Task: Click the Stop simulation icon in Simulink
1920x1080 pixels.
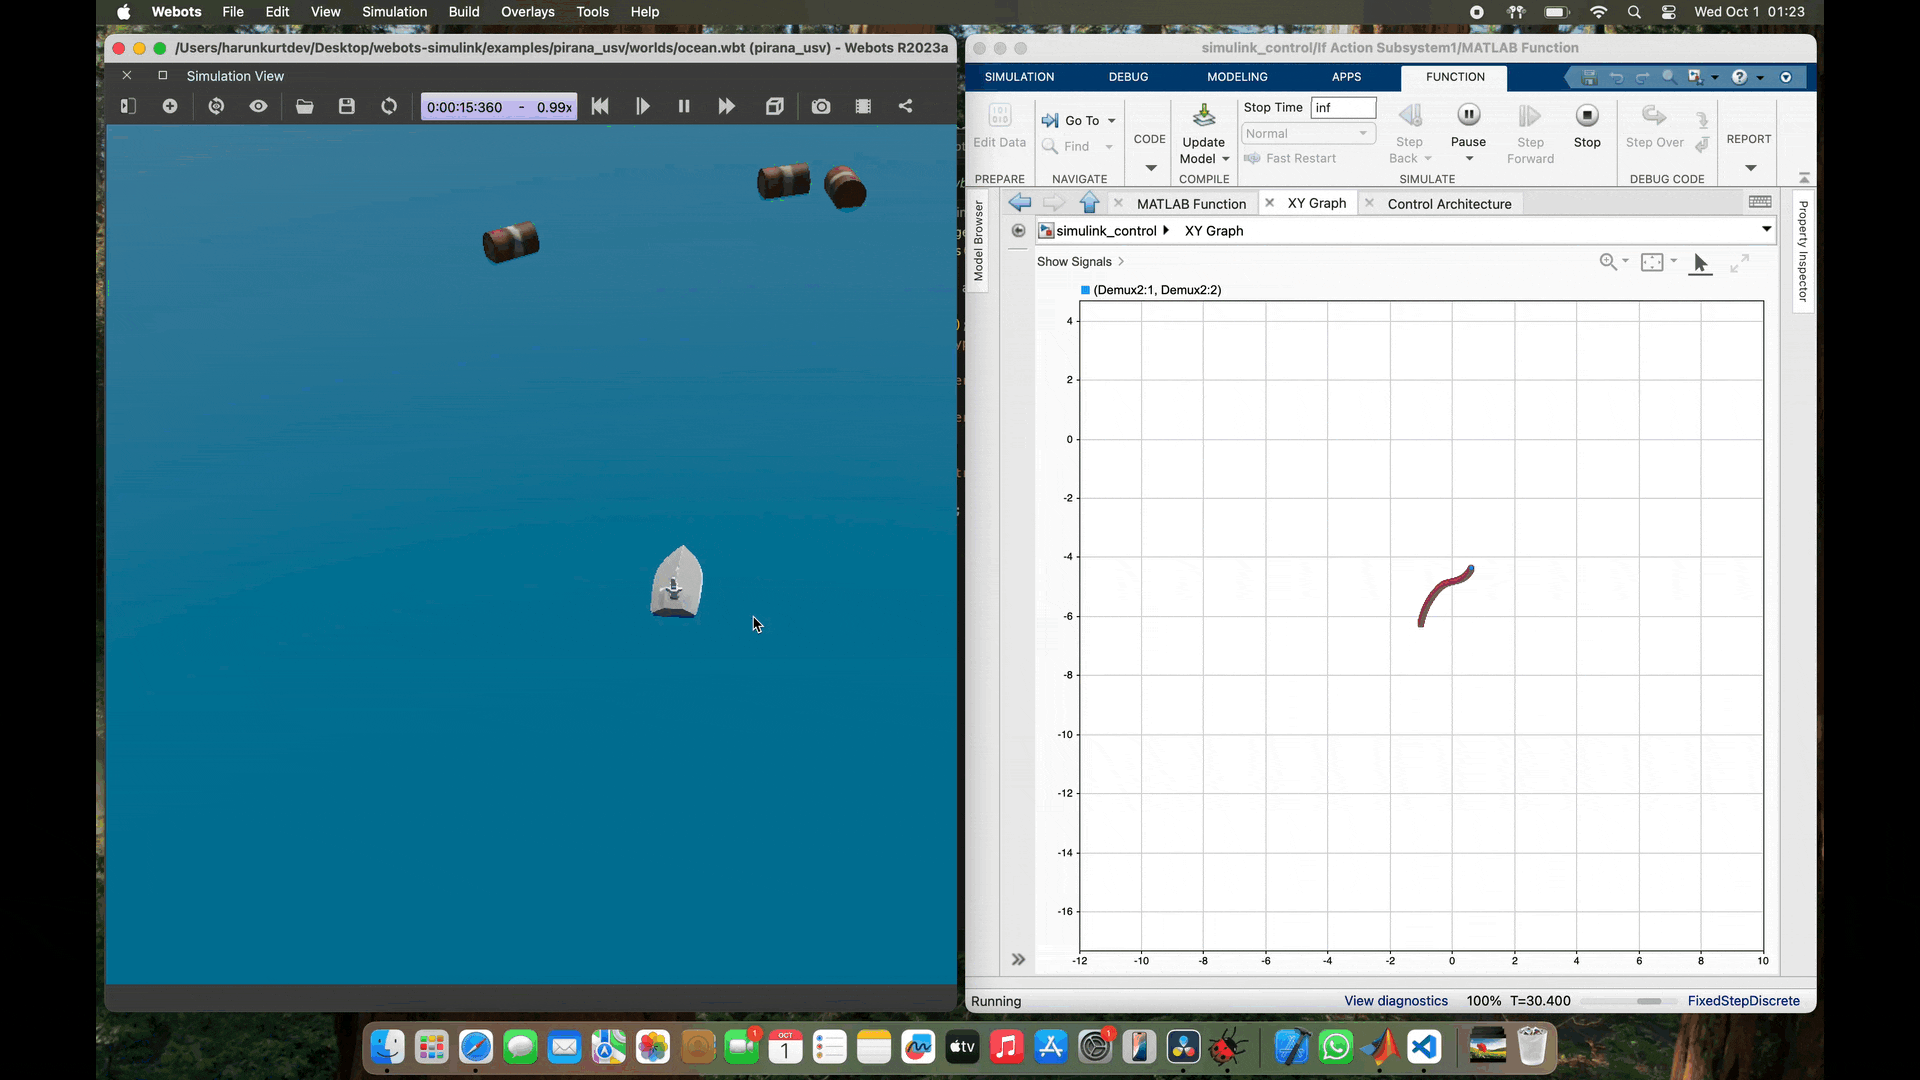Action: (x=1587, y=116)
